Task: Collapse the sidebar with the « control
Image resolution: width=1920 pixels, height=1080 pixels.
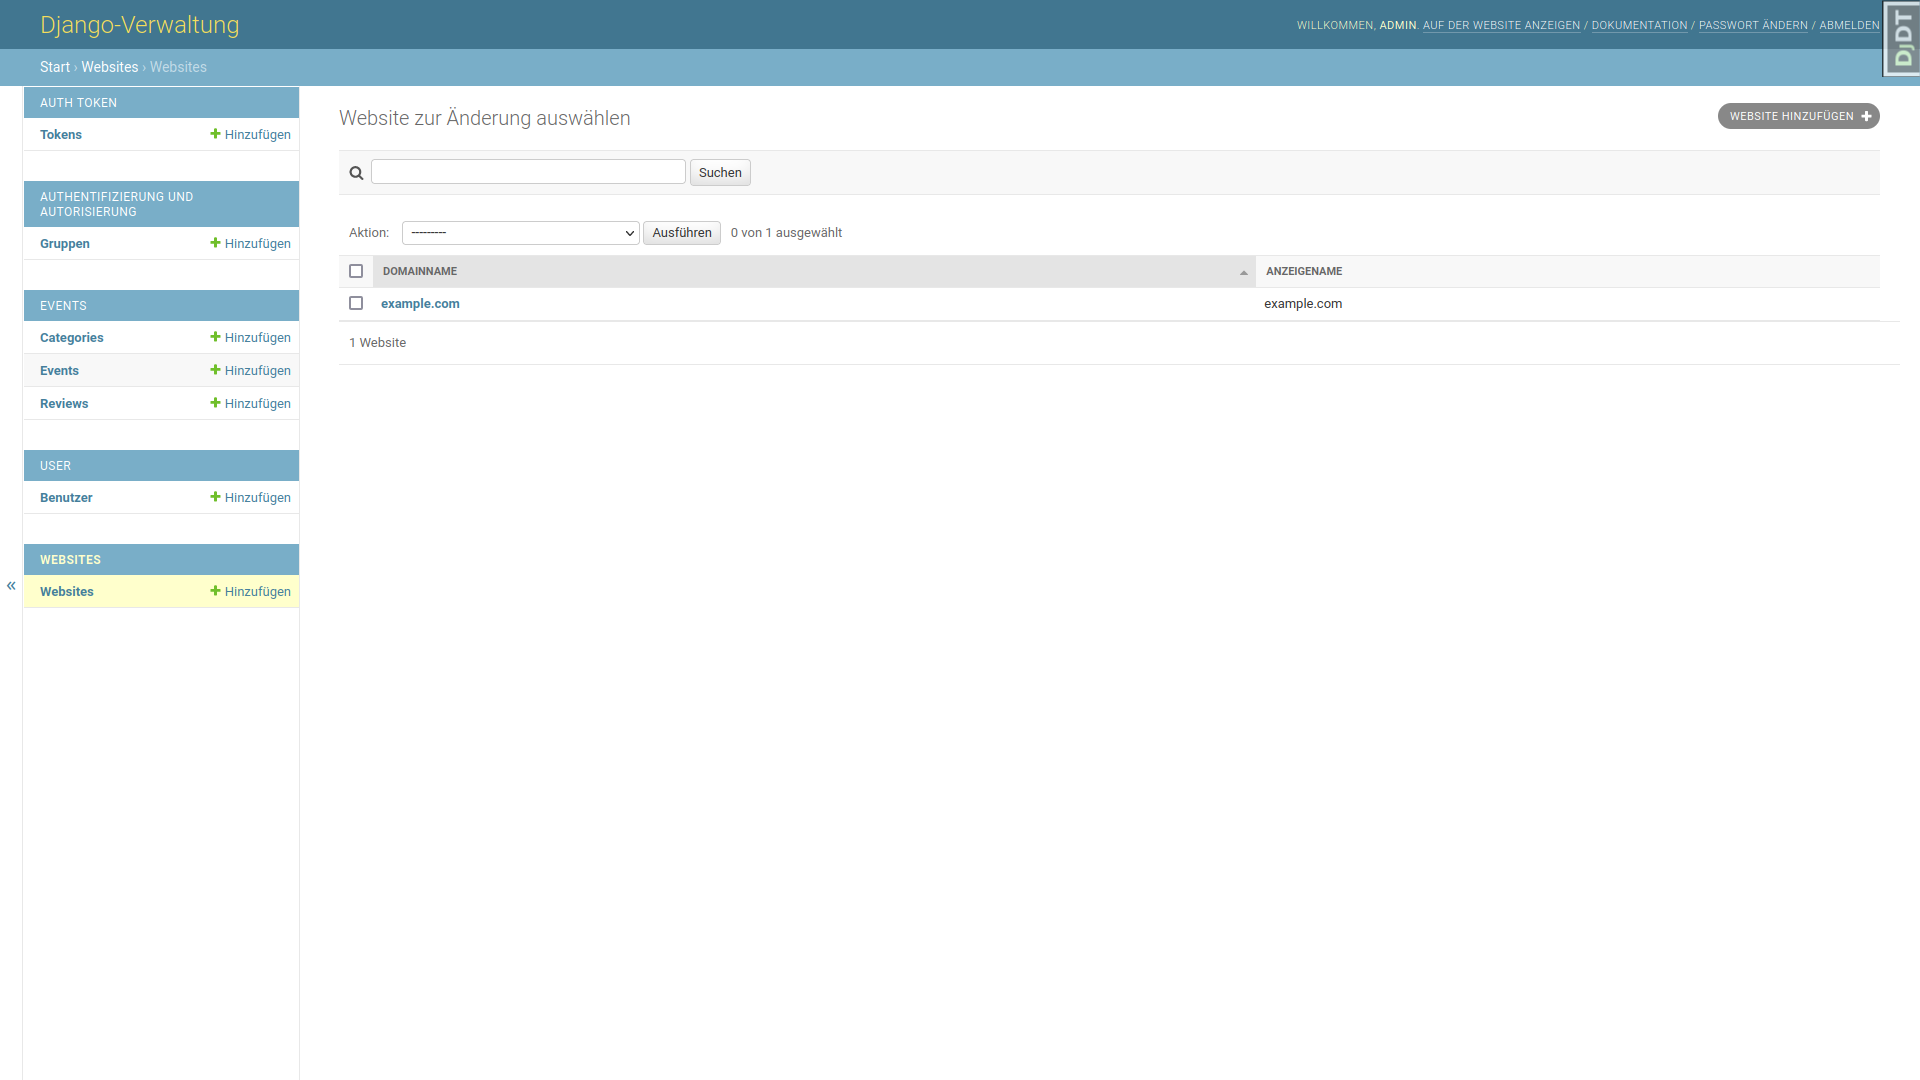Action: [x=10, y=585]
